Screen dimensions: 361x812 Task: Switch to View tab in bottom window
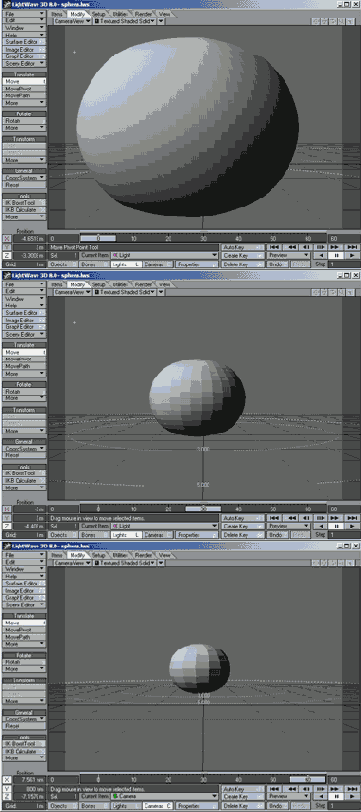click(x=164, y=555)
